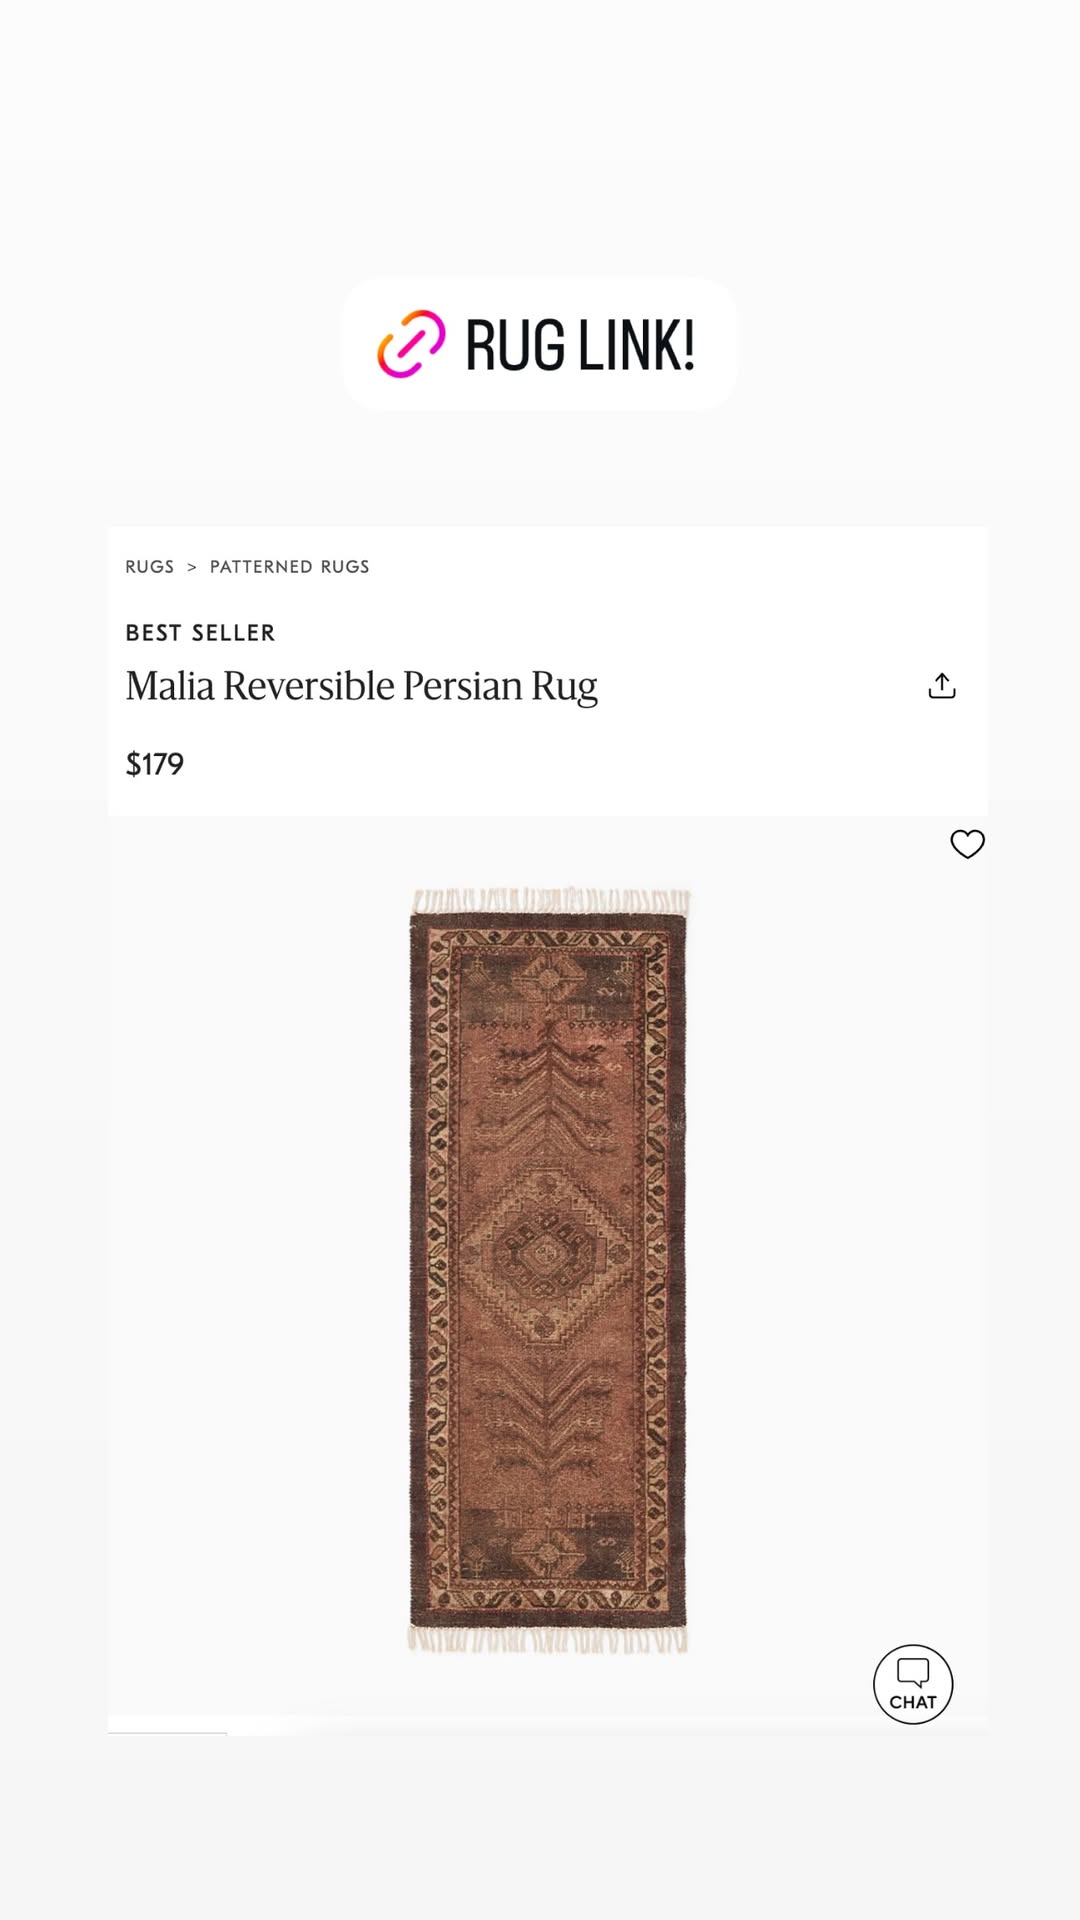Click the image carousel progress bar
Screen dimensions: 1080x1920
click(167, 1733)
